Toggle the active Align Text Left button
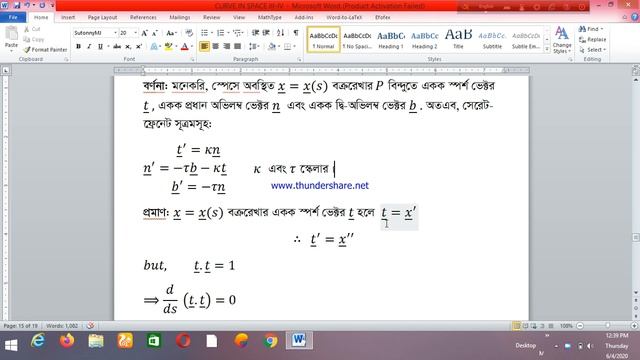The height and width of the screenshot is (360, 640). coord(204,47)
